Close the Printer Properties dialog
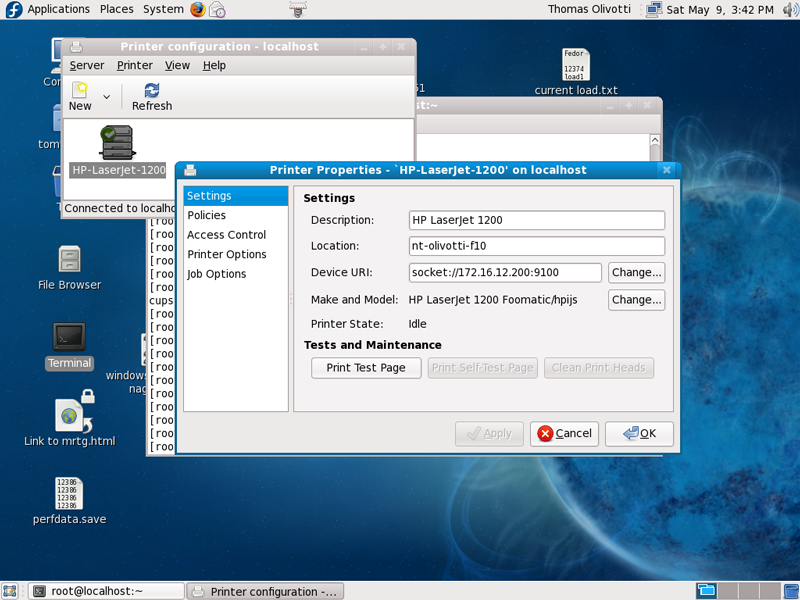Screen dimensions: 800x600 [666, 170]
